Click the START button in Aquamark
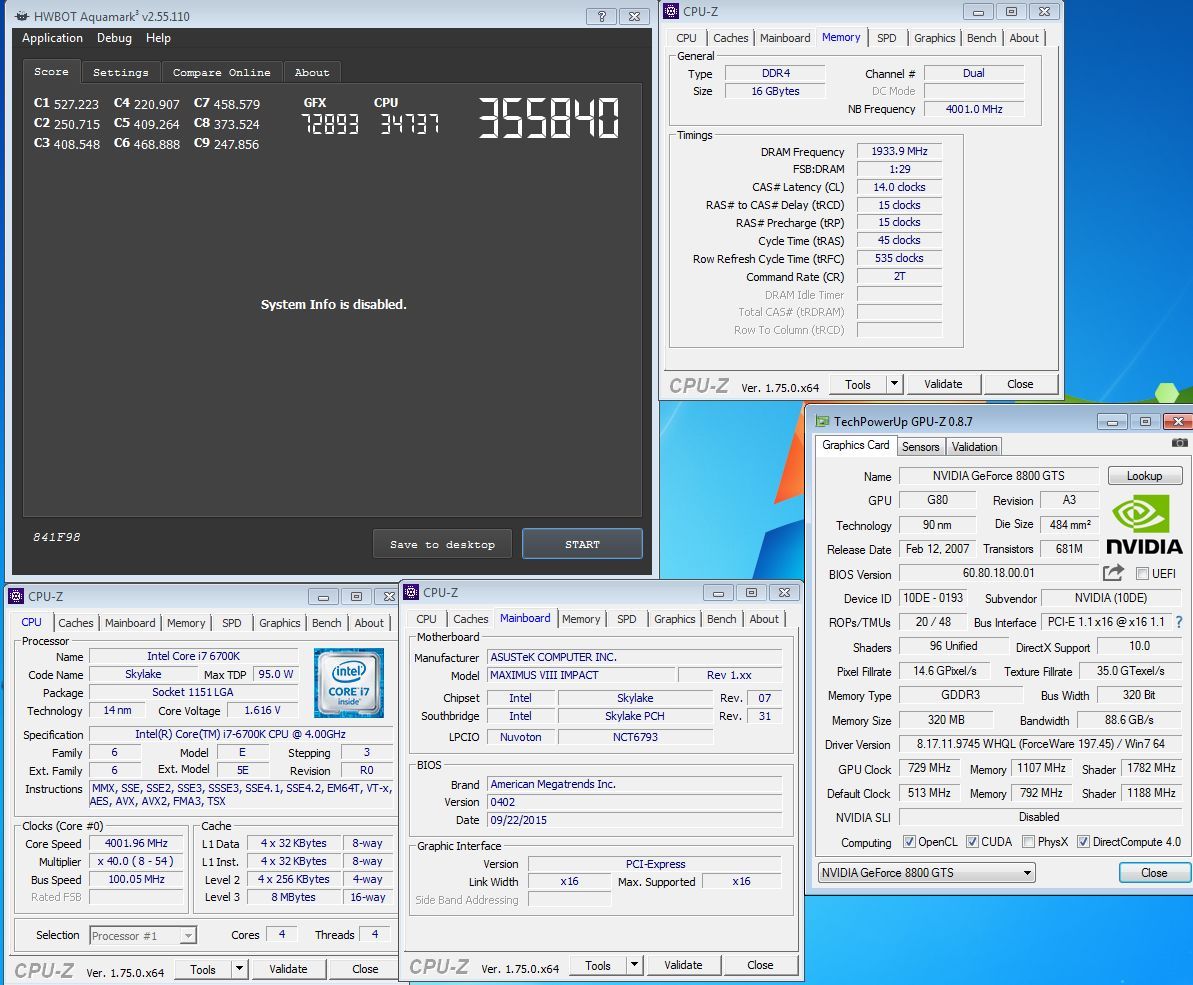The image size is (1193, 985). click(x=582, y=544)
